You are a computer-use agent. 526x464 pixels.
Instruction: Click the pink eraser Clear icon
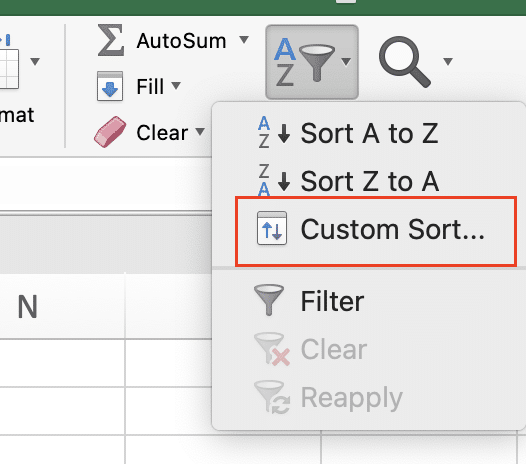pyautogui.click(x=110, y=132)
